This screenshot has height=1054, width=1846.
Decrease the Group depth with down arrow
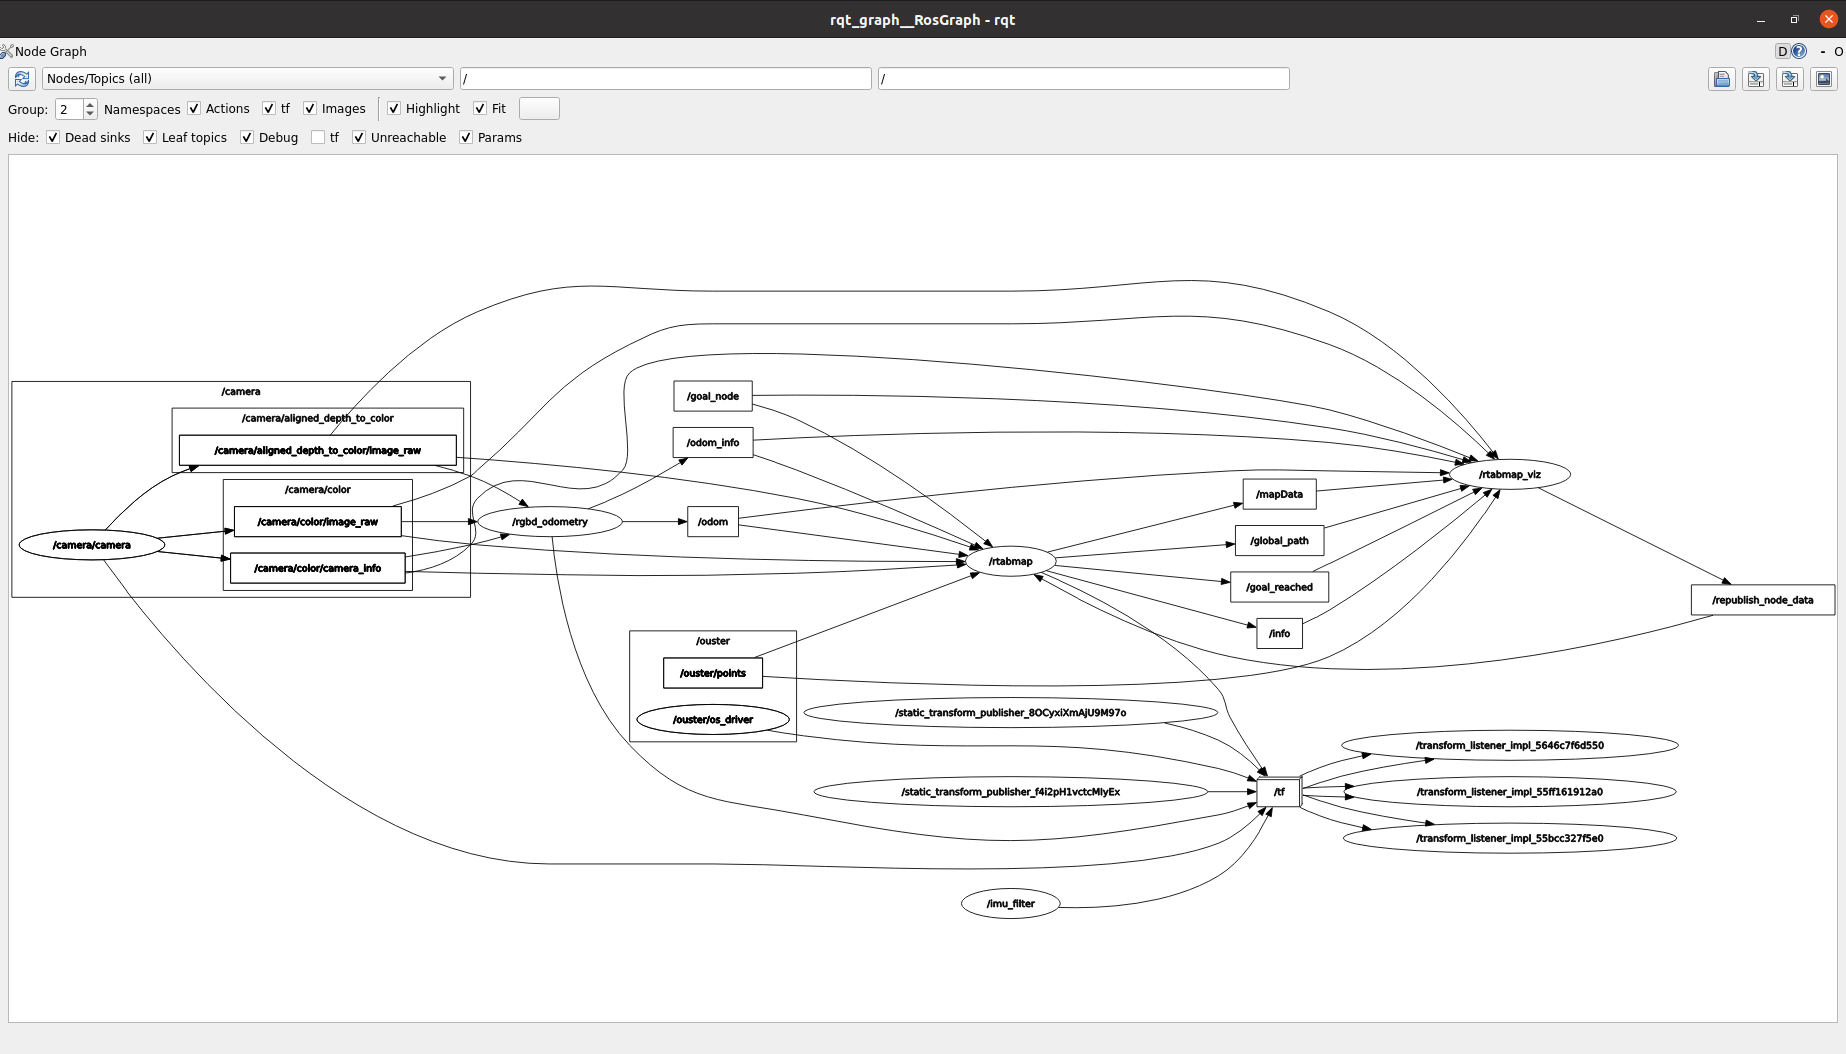click(90, 114)
